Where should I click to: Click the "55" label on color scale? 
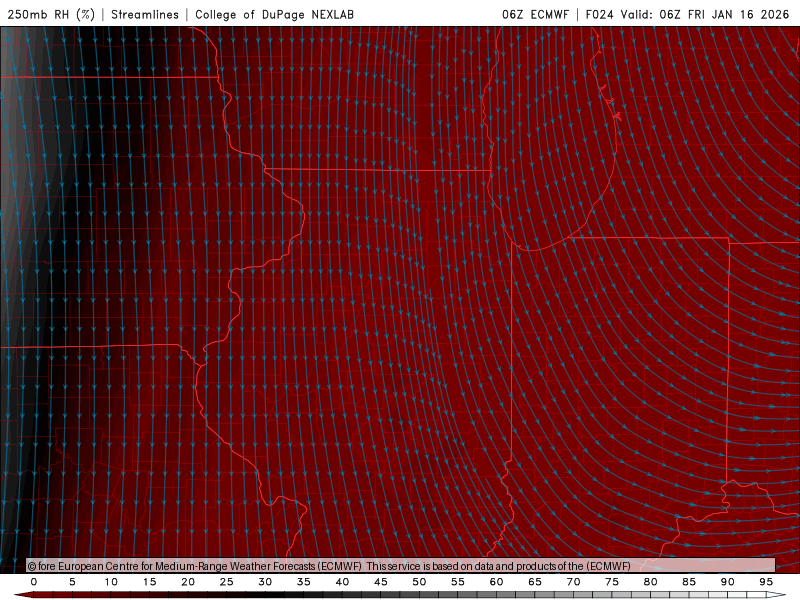click(x=458, y=582)
